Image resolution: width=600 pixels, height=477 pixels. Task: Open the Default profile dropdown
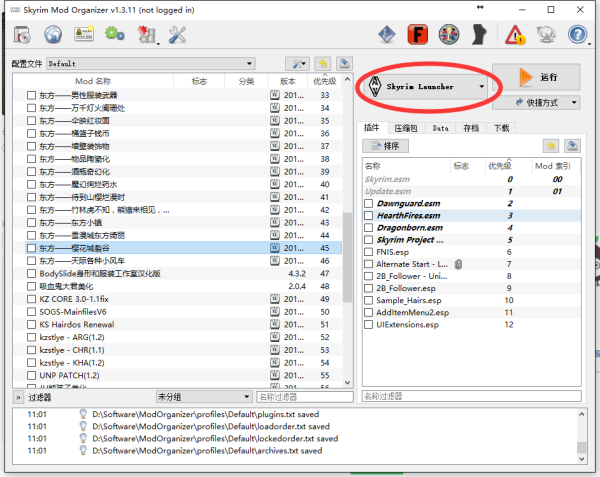point(151,63)
